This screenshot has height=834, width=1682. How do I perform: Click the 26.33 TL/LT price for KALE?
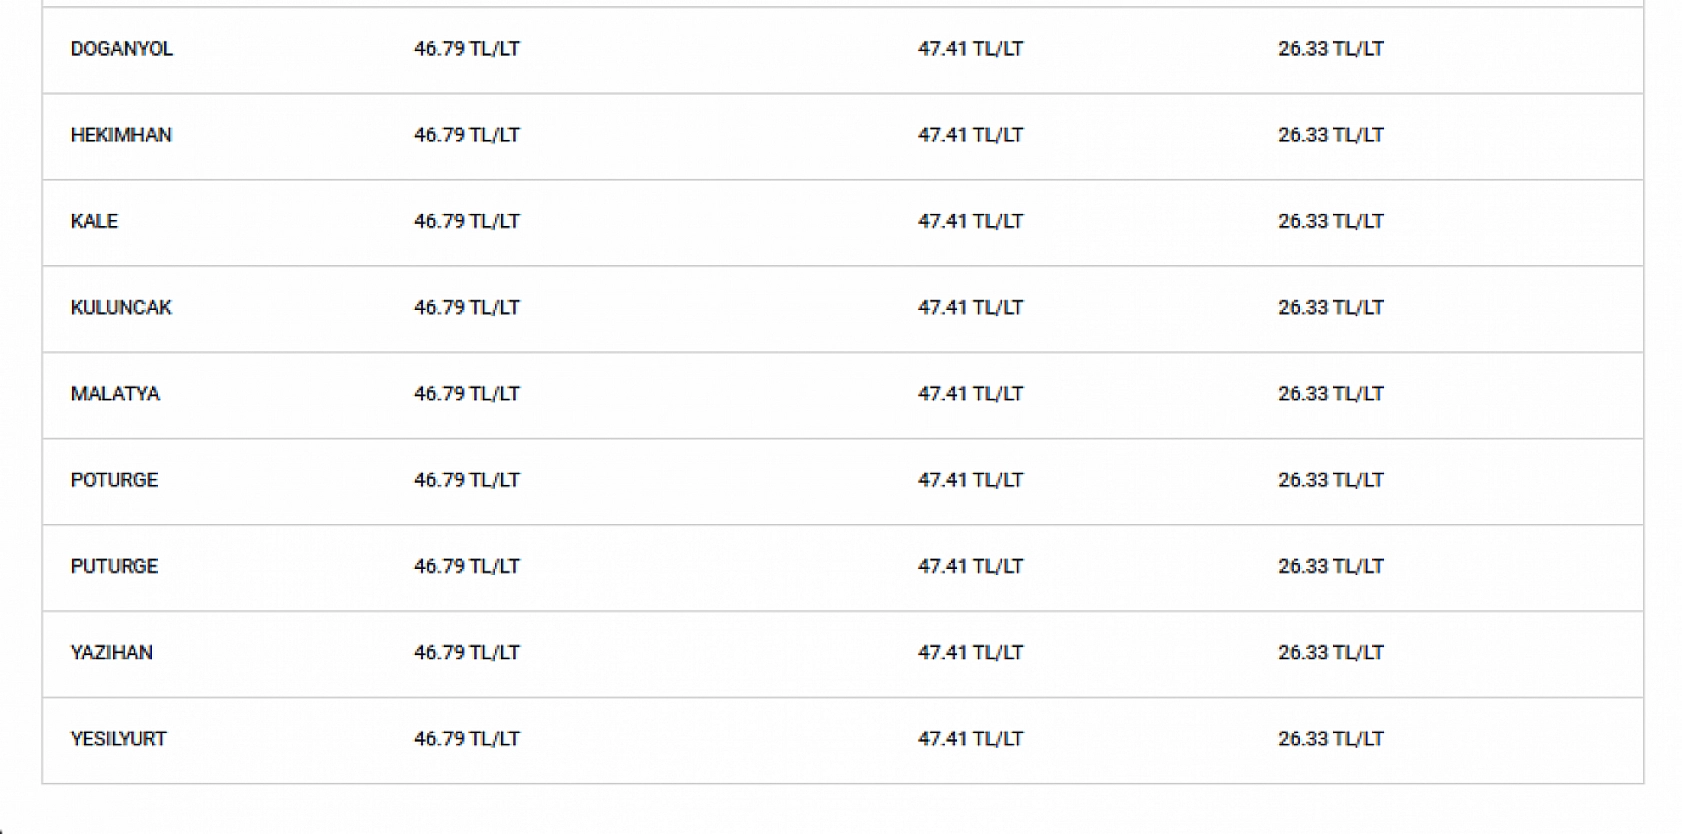pos(1330,221)
